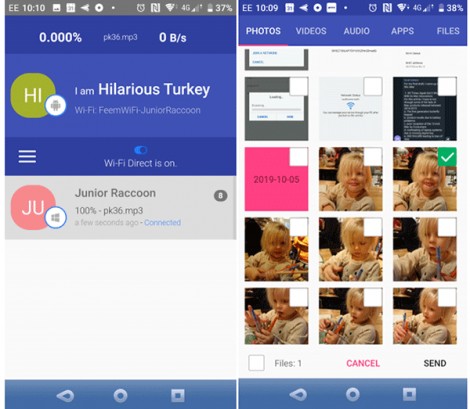470x409 pixels.
Task: Tap the Windows badge on JU avatar
Action: tap(56, 217)
